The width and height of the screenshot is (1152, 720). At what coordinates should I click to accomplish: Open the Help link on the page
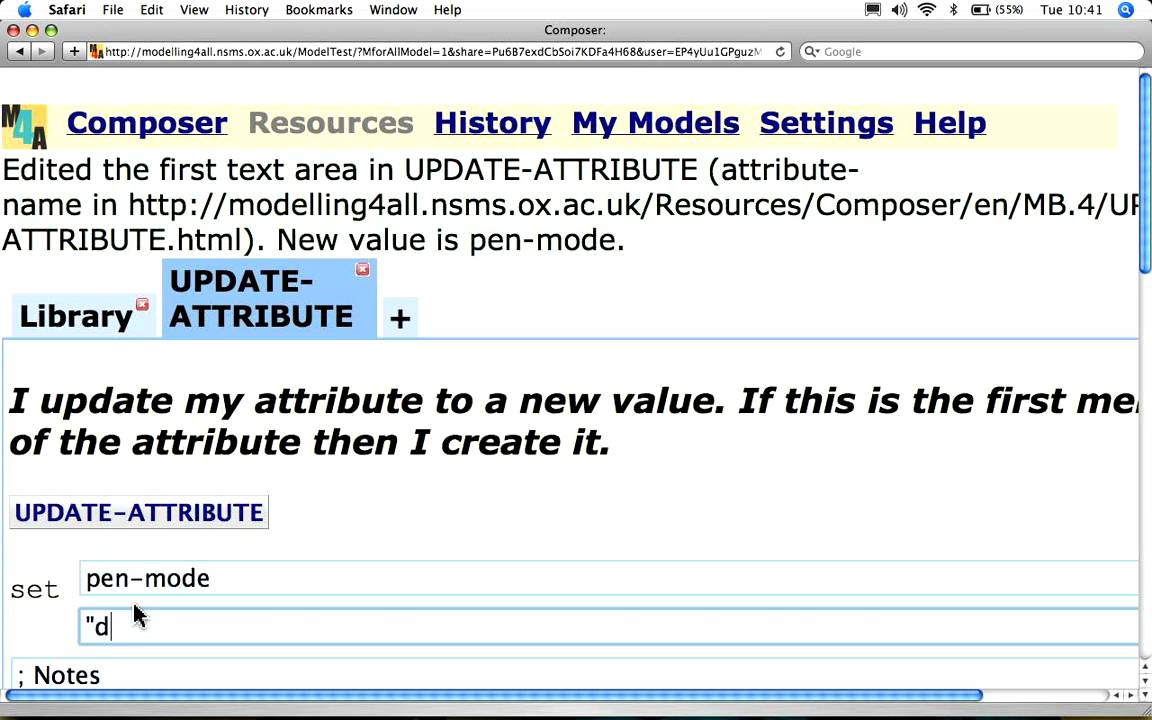coord(950,123)
